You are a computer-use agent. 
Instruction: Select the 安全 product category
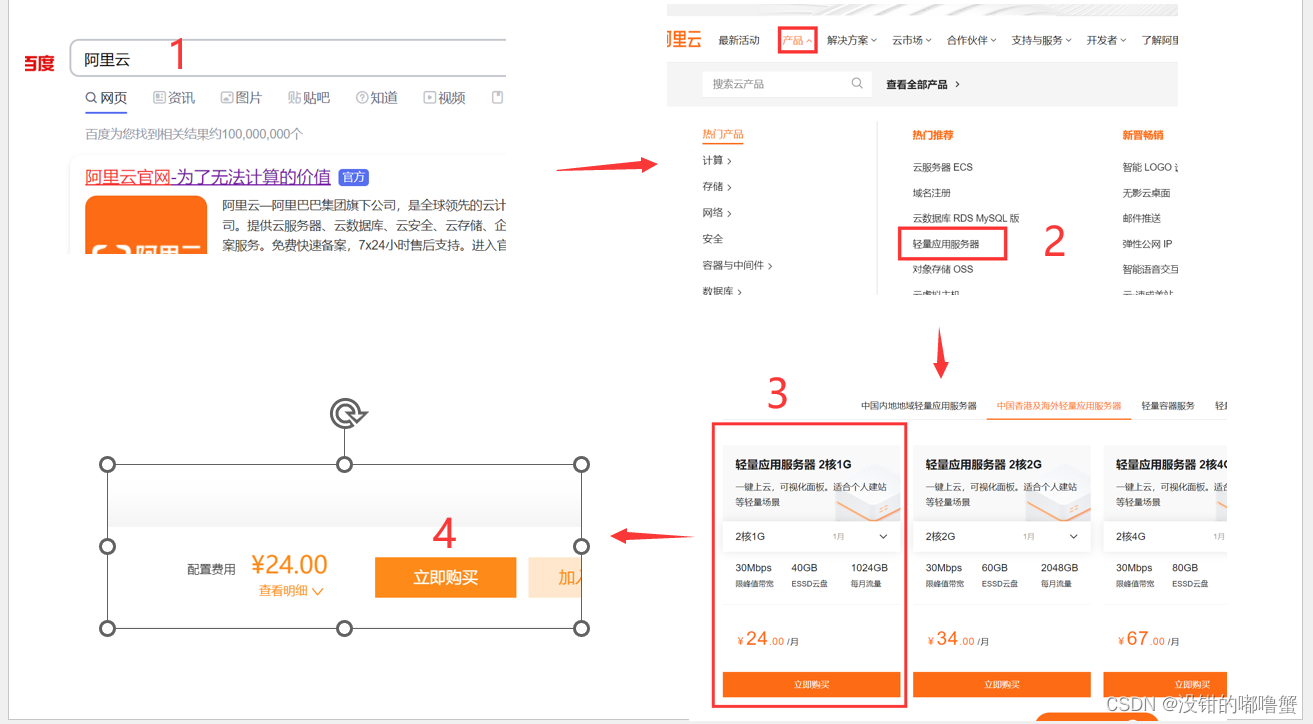(x=713, y=239)
